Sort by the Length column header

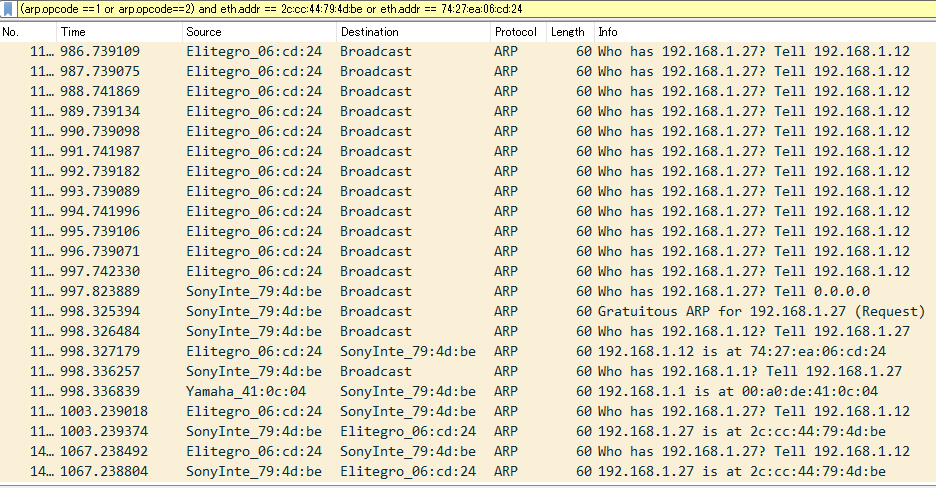pos(570,32)
